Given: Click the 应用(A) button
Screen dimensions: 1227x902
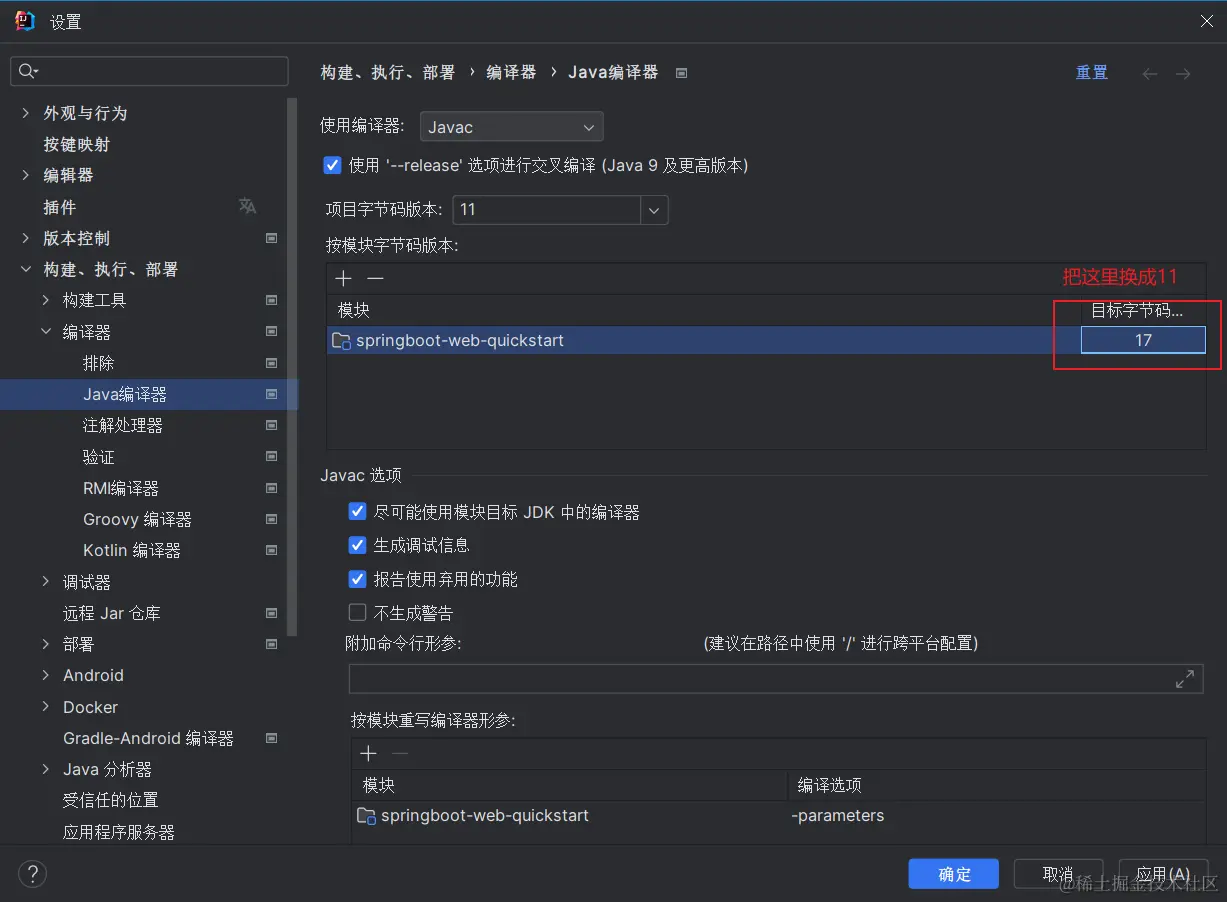Looking at the screenshot, I should (1163, 874).
